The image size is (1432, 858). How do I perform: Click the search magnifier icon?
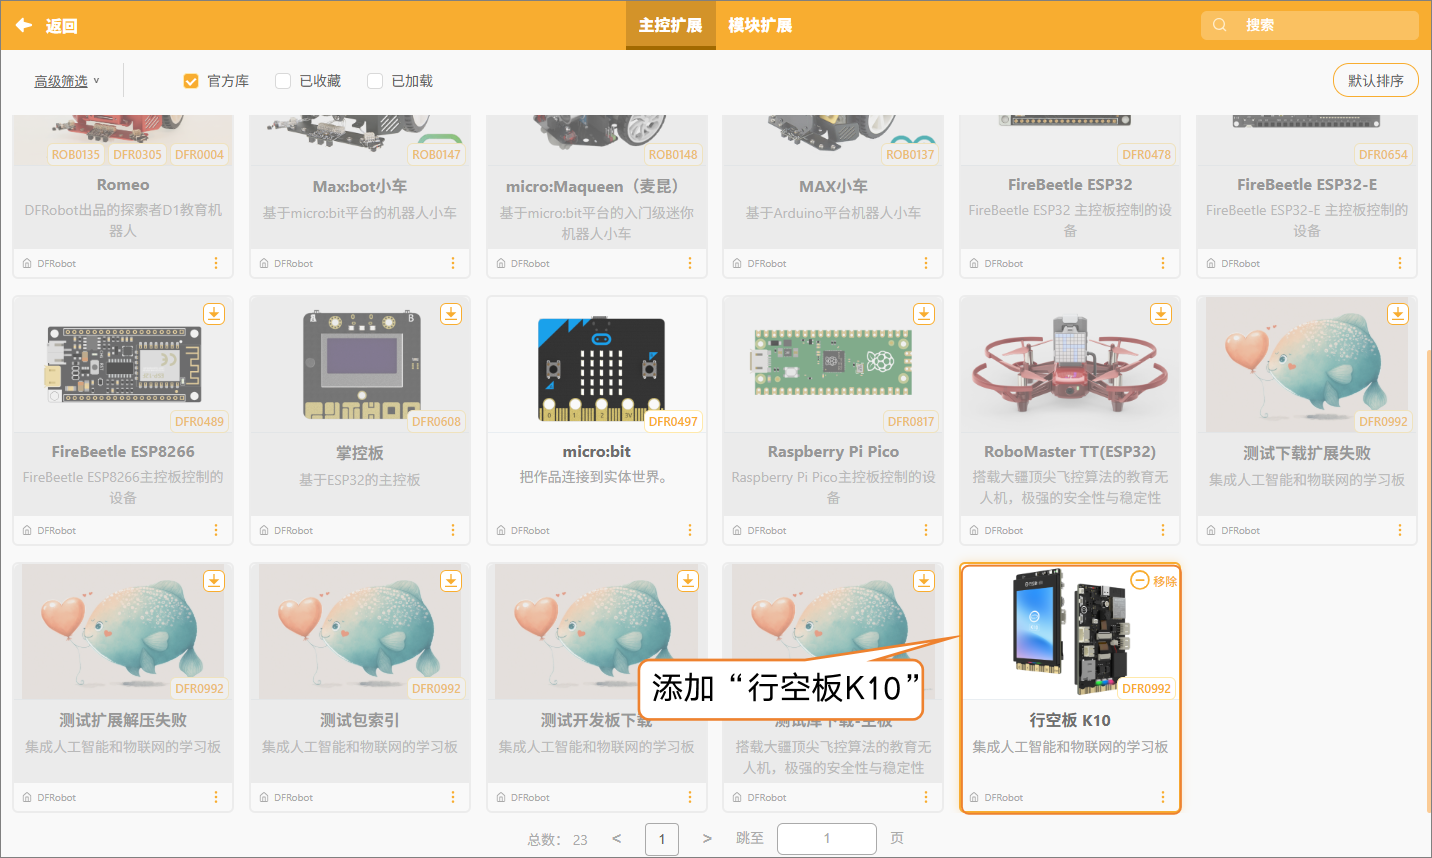[x=1220, y=25]
